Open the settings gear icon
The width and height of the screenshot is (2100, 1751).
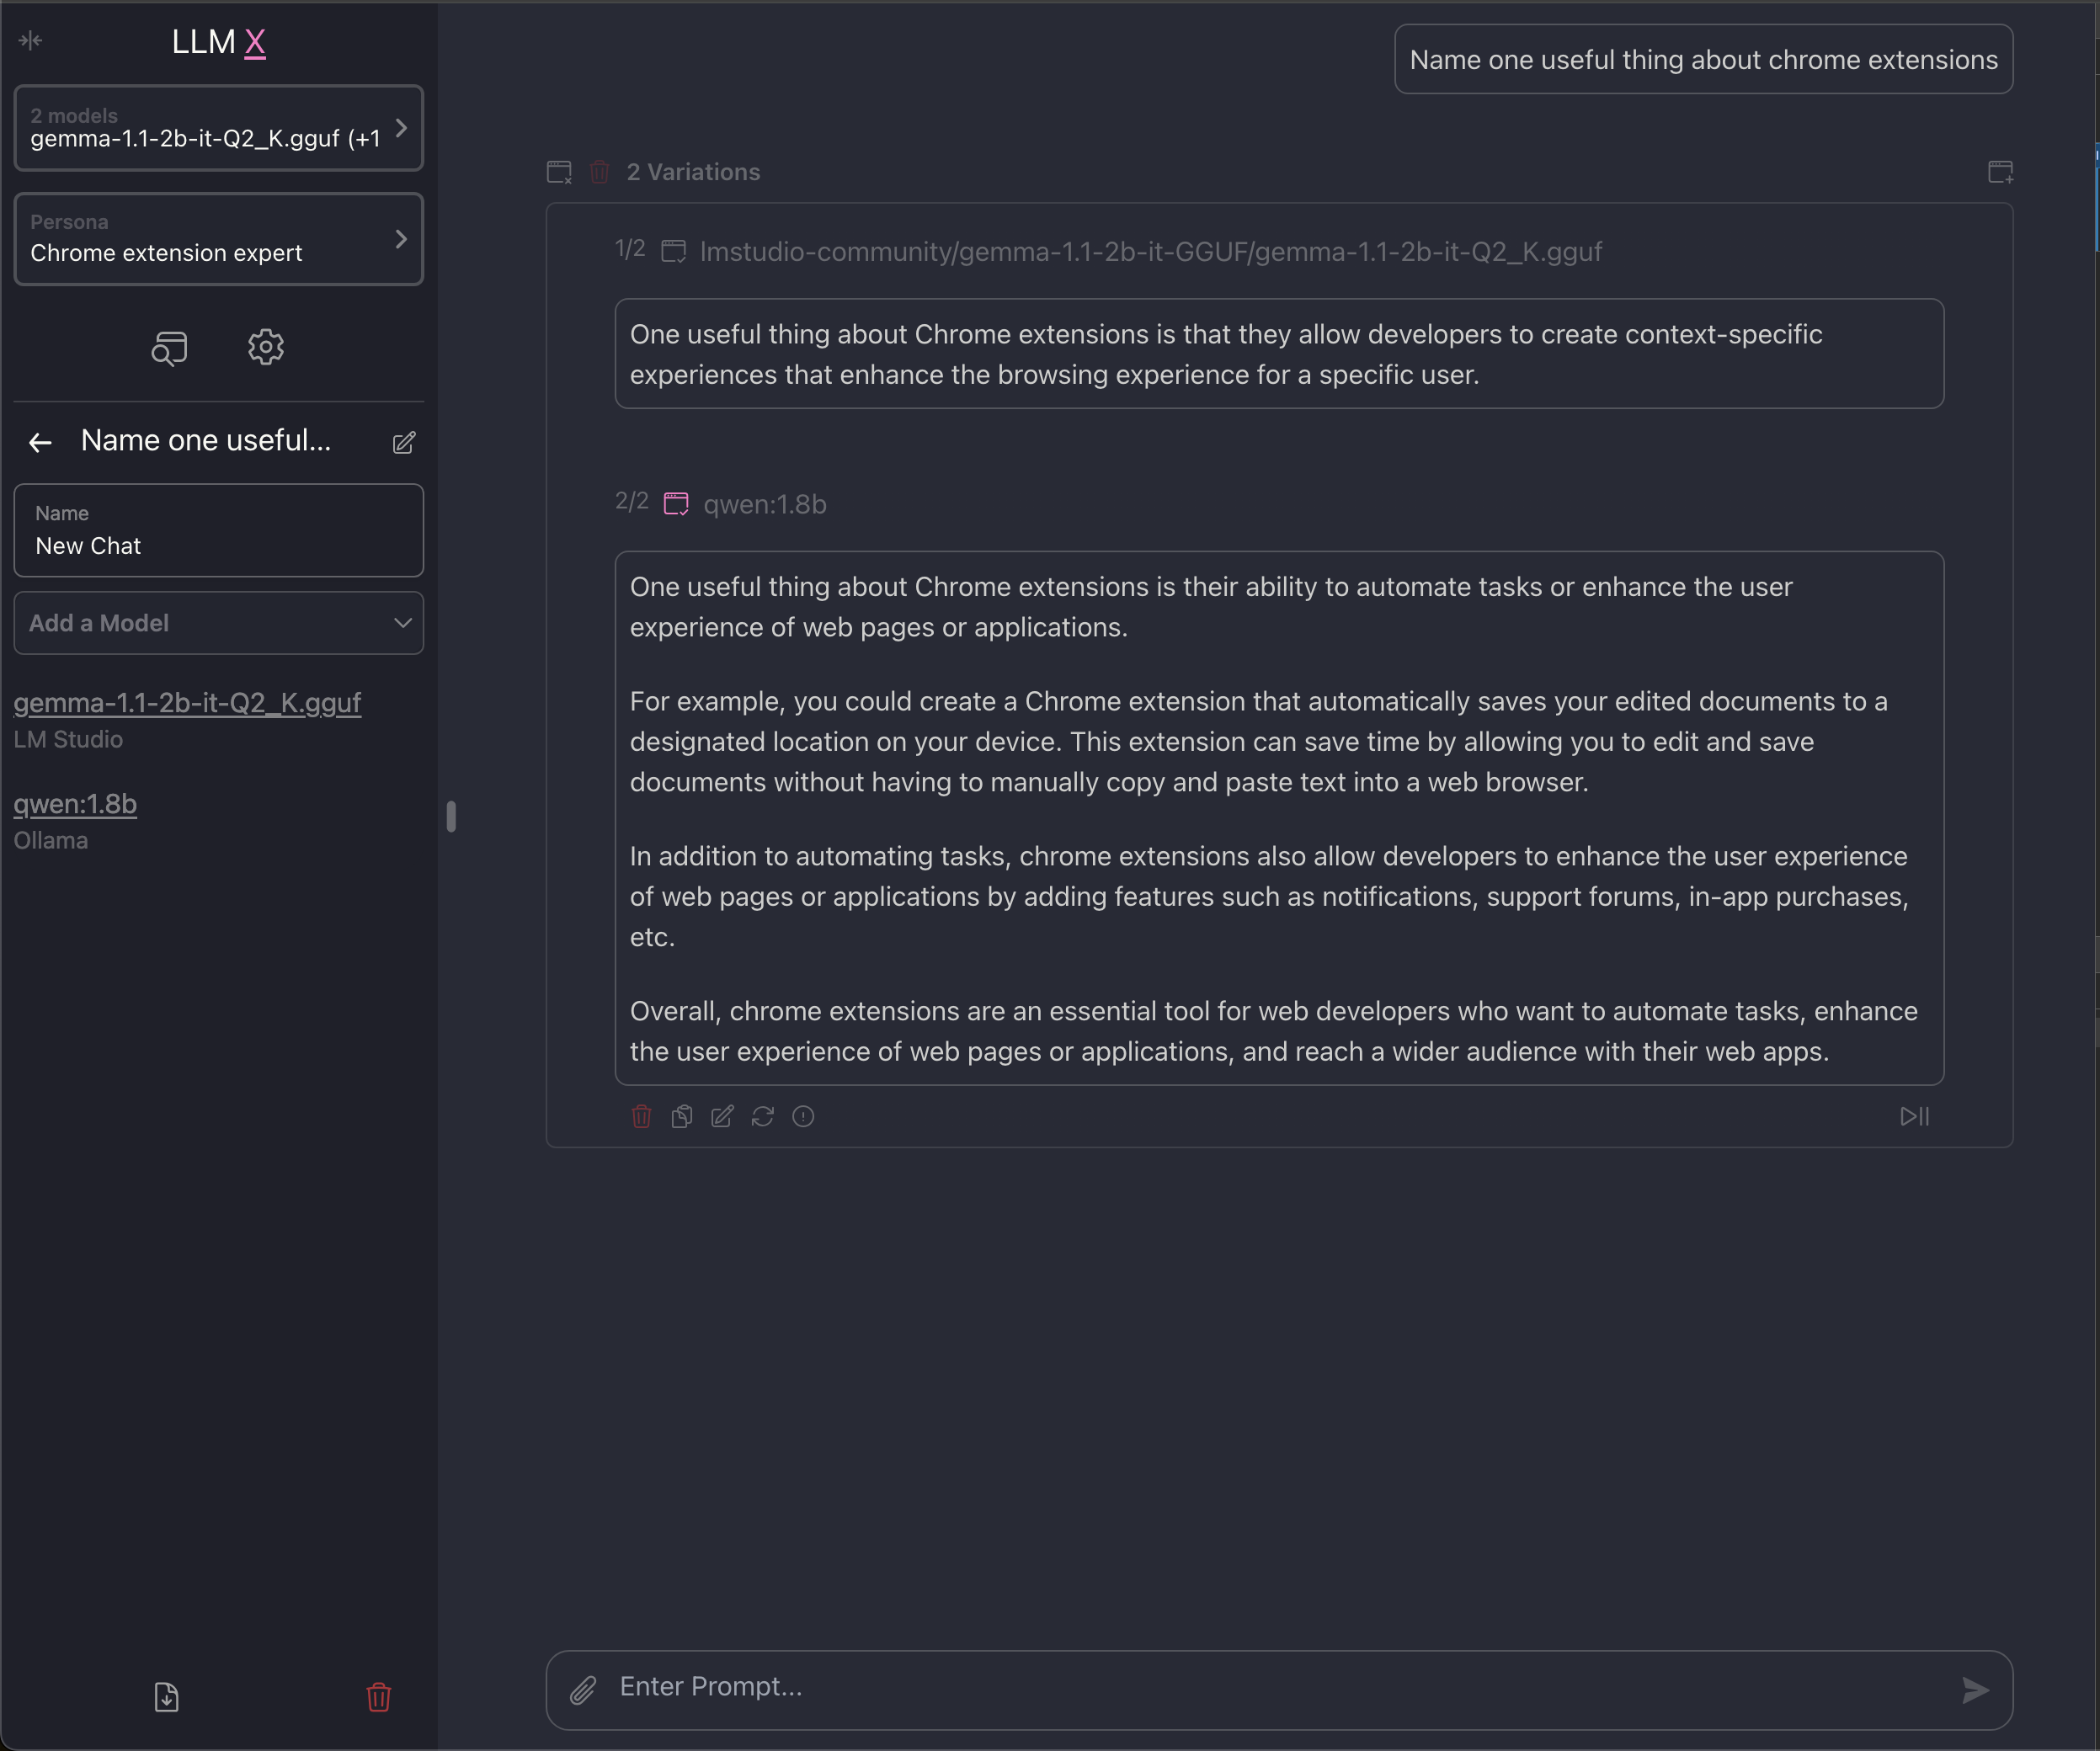point(265,347)
